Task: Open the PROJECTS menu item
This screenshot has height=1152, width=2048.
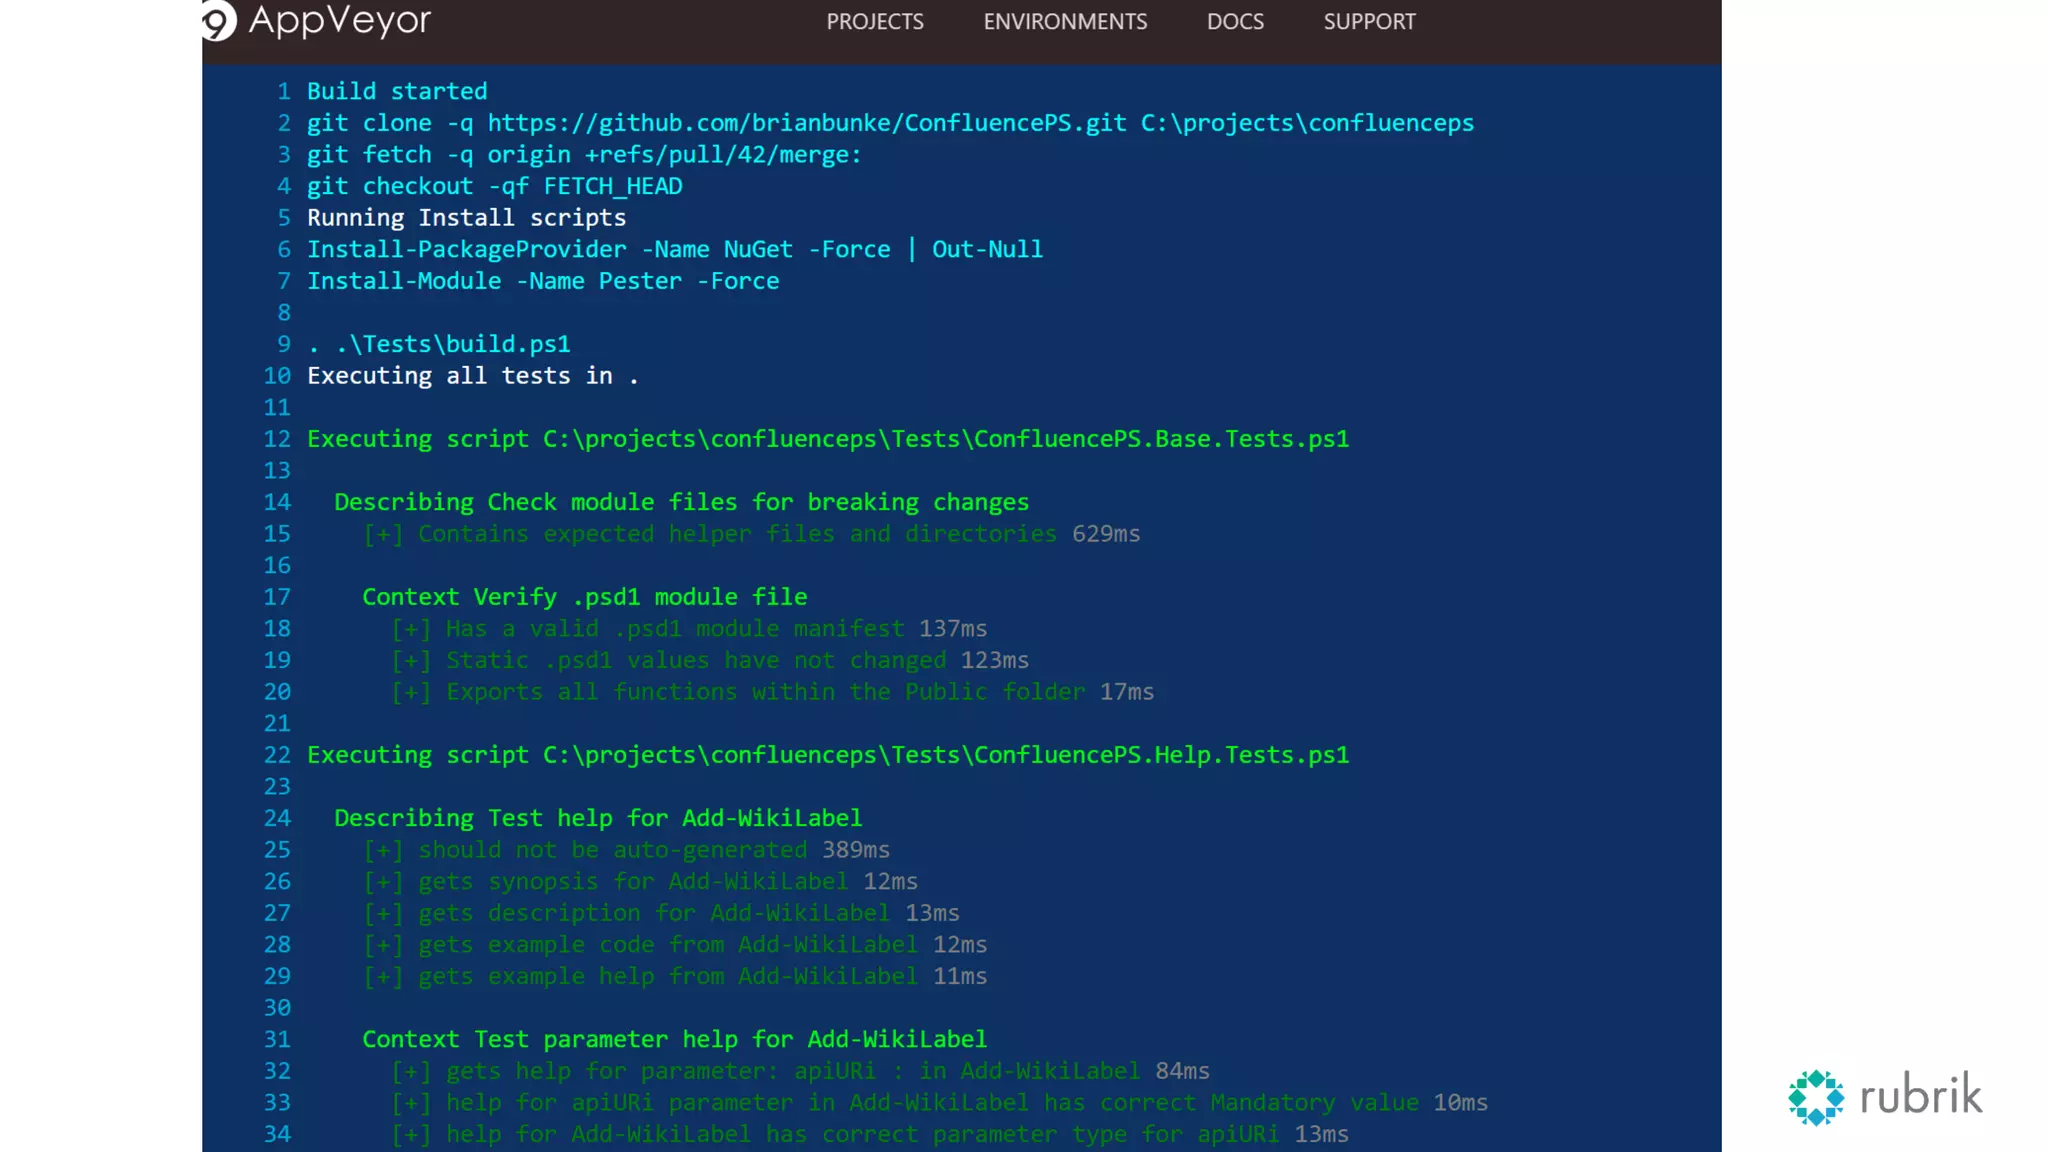Action: [874, 22]
